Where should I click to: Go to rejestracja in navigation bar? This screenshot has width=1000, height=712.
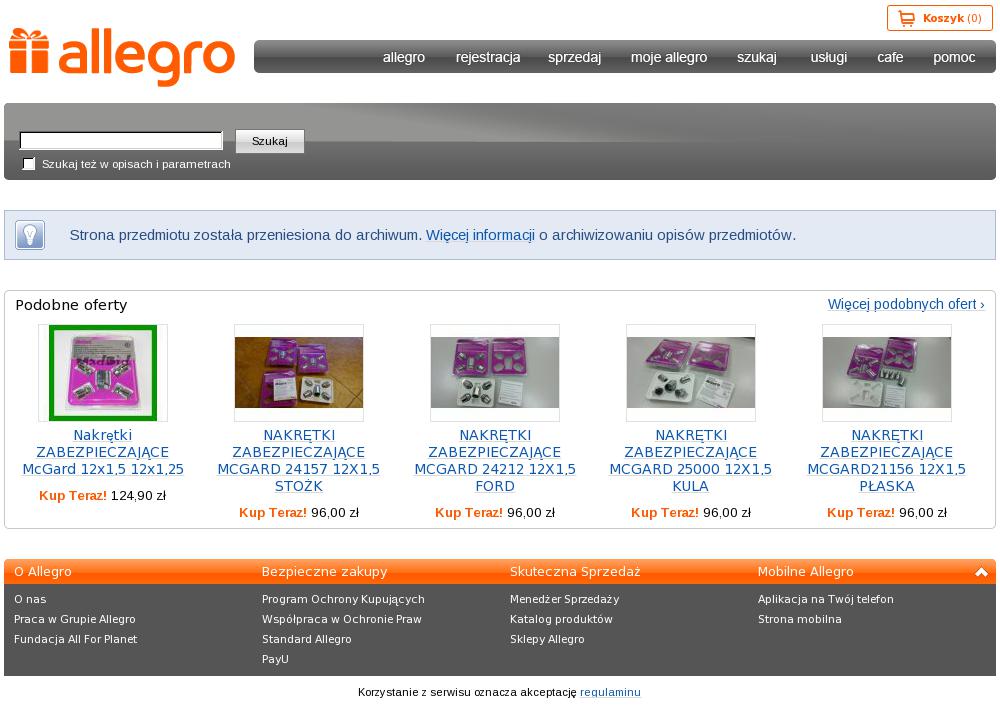click(x=488, y=57)
